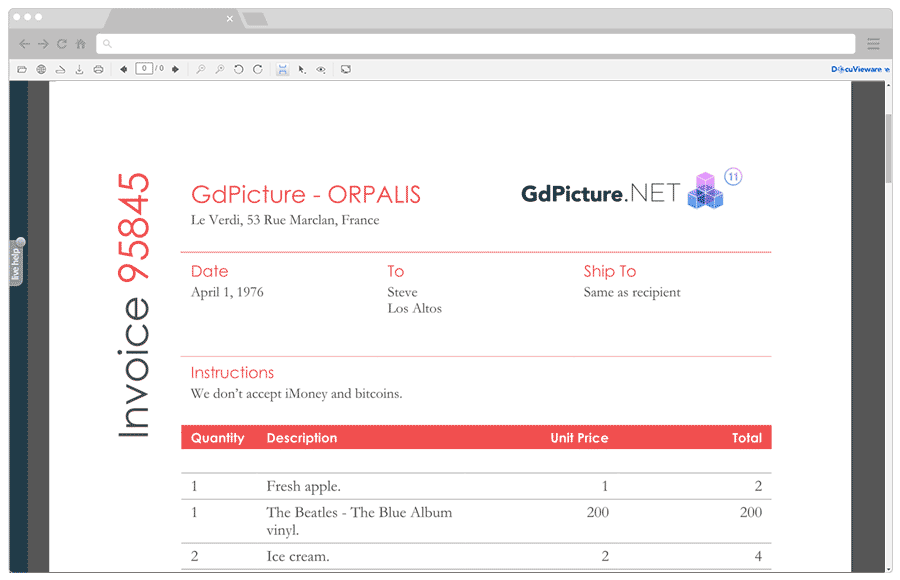Click the vertical scrollbar thumb
900x580 pixels.
point(889,148)
